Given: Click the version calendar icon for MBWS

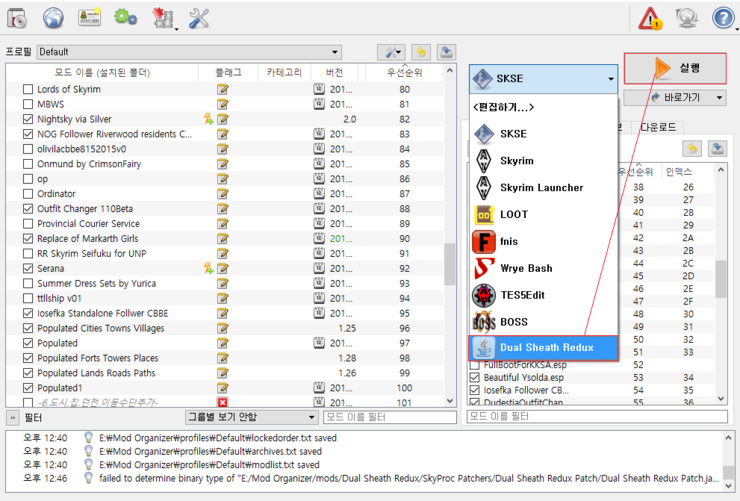Looking at the screenshot, I should tap(319, 104).
